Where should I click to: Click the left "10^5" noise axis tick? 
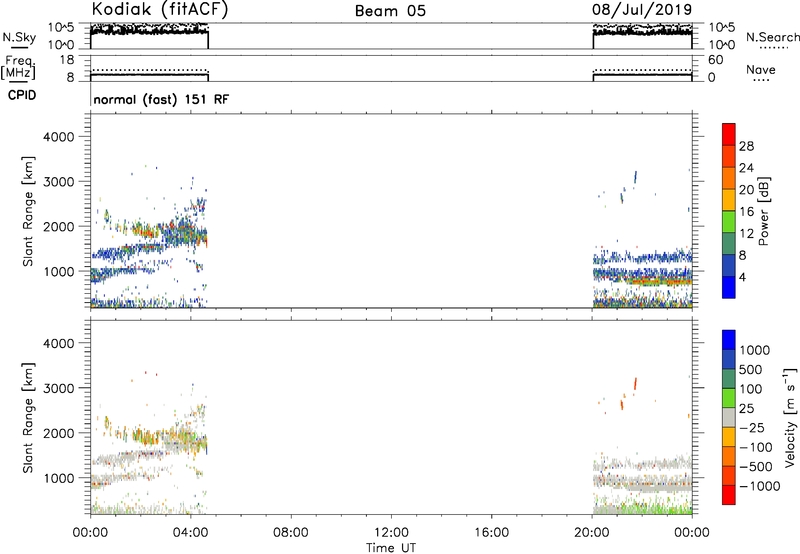[61, 28]
